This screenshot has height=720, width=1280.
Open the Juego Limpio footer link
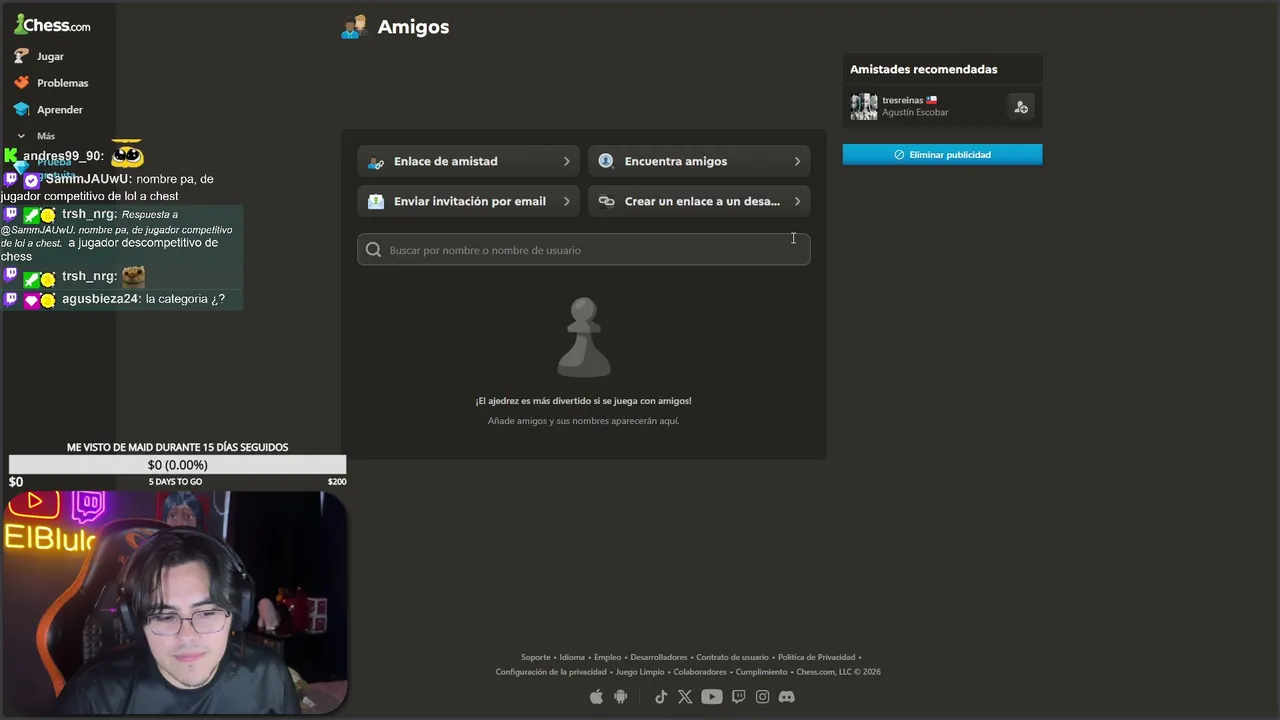click(x=640, y=672)
